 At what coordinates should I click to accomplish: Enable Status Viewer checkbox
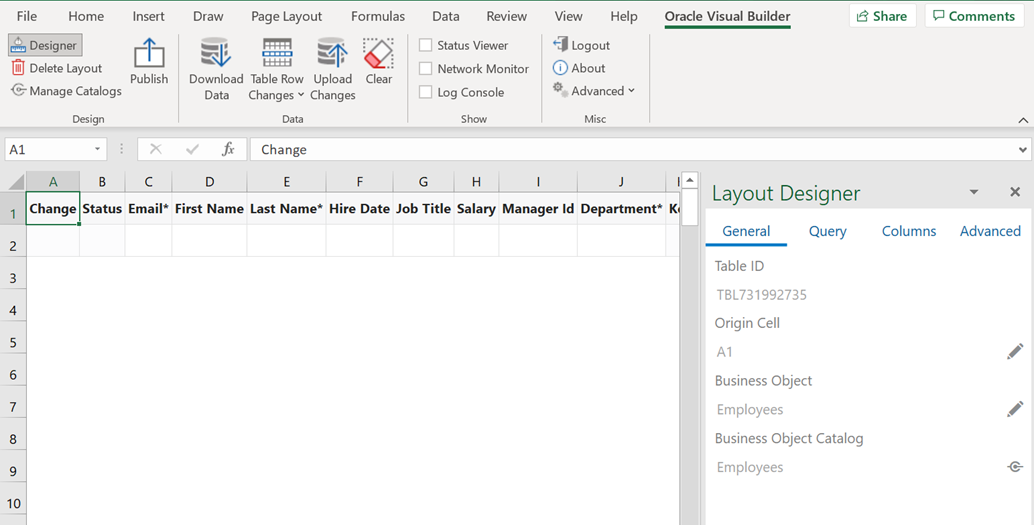426,45
